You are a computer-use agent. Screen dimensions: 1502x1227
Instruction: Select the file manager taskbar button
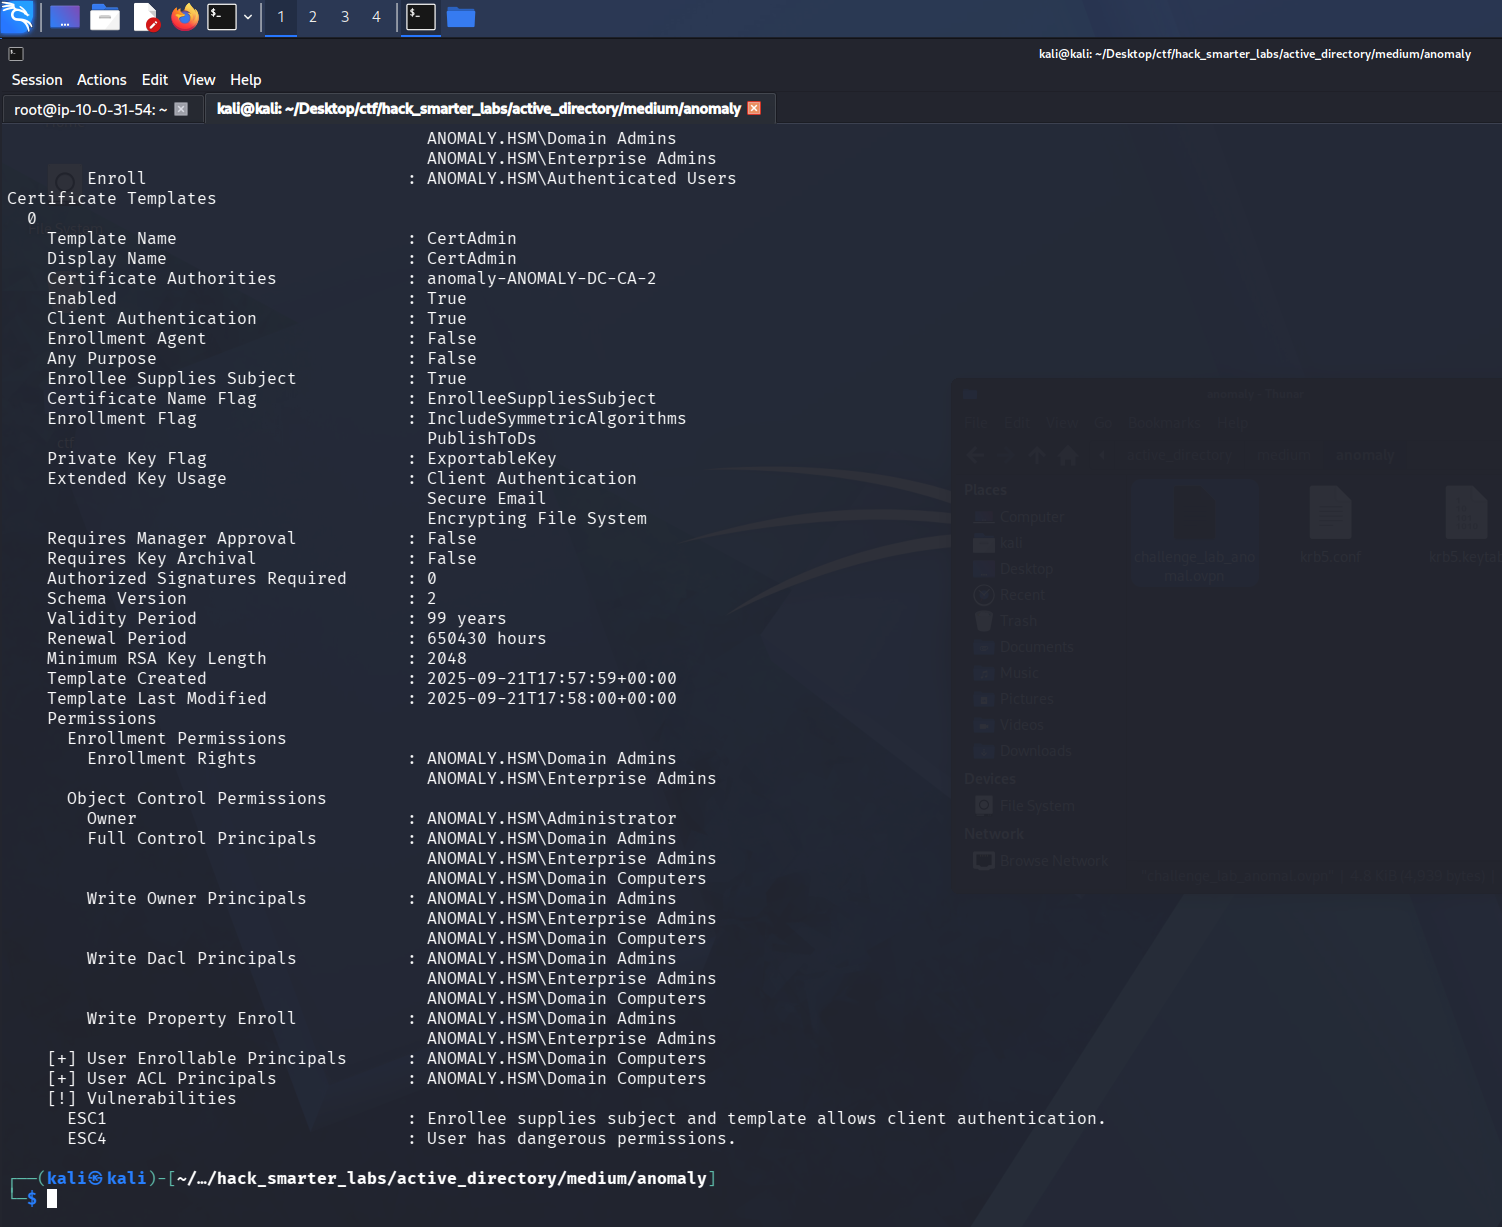pos(461,17)
